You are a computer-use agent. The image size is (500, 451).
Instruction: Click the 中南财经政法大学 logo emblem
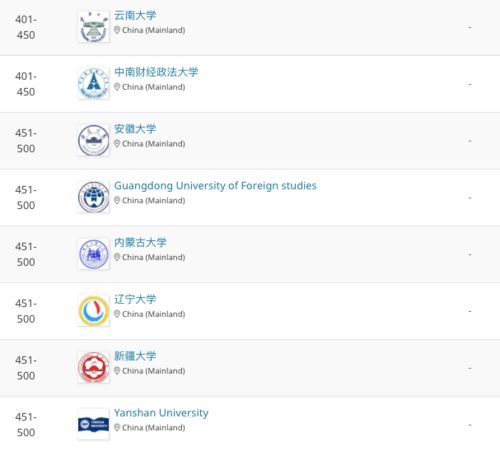(x=94, y=84)
